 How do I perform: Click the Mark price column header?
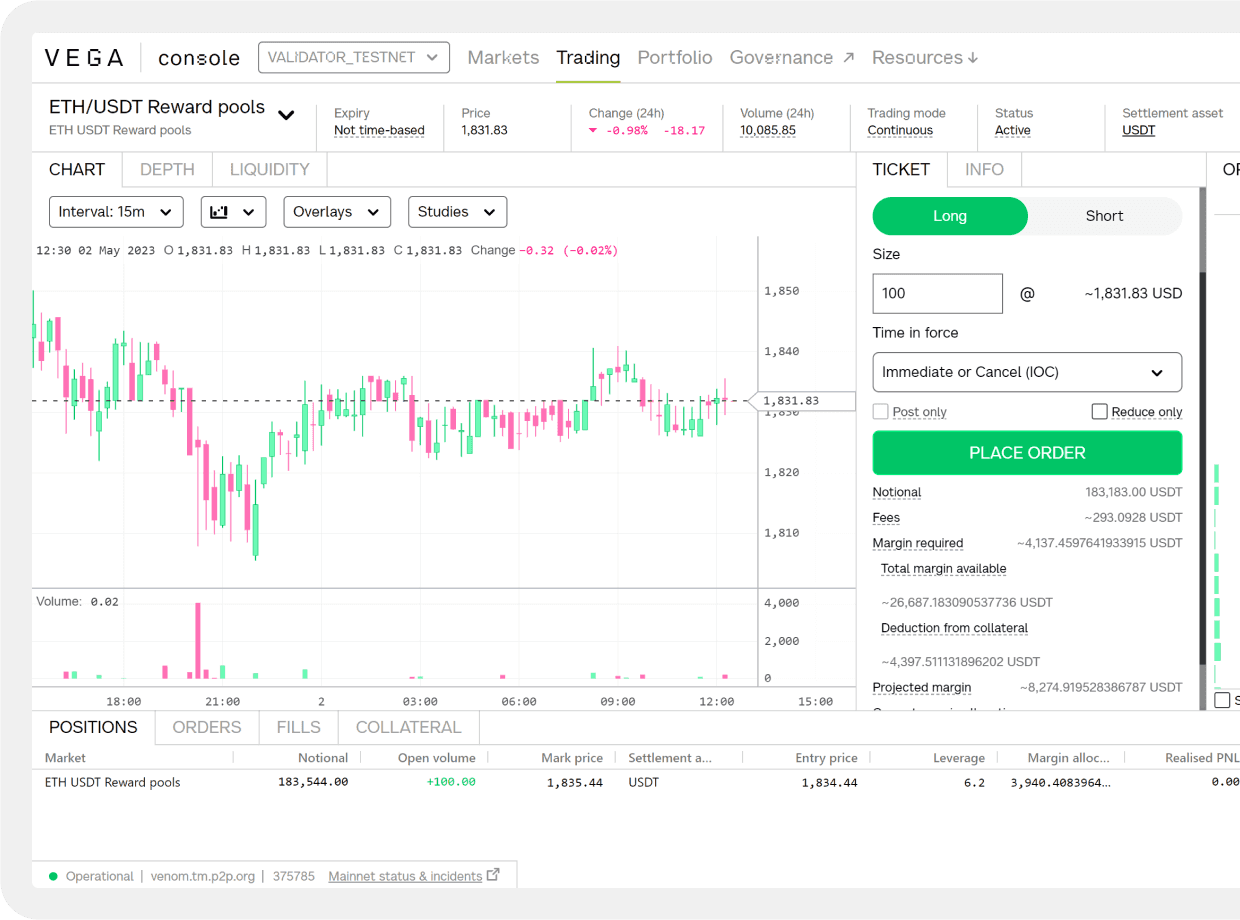click(x=572, y=758)
